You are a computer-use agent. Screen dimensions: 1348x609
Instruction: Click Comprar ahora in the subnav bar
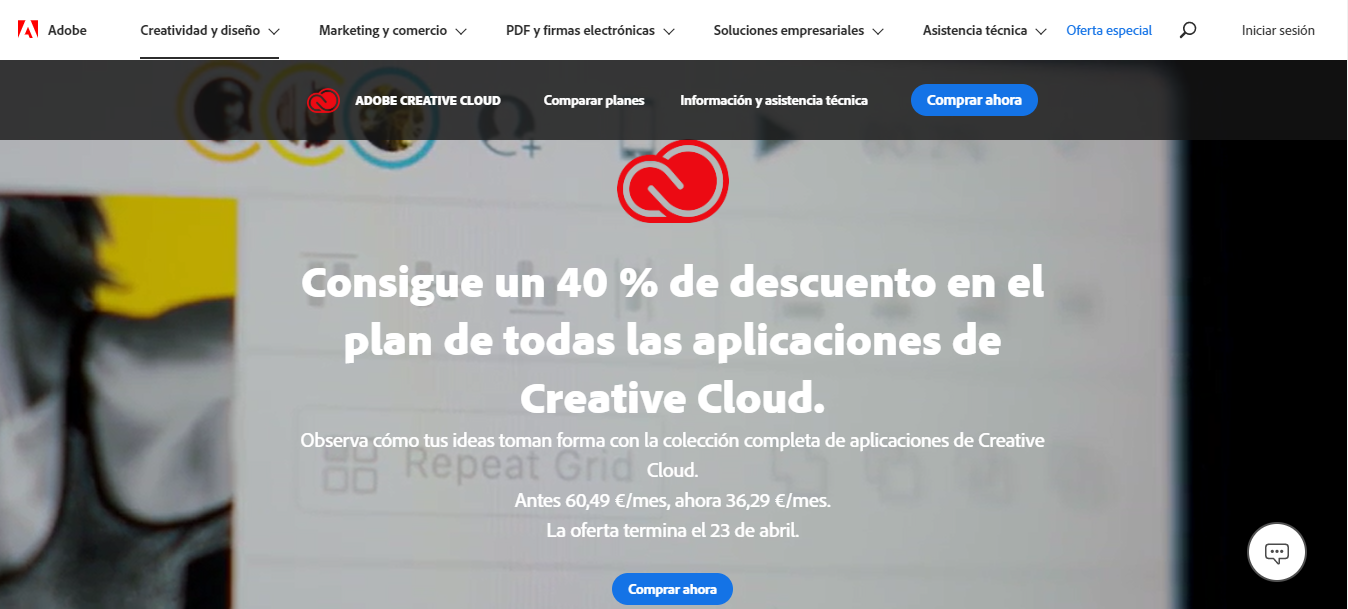pyautogui.click(x=974, y=100)
